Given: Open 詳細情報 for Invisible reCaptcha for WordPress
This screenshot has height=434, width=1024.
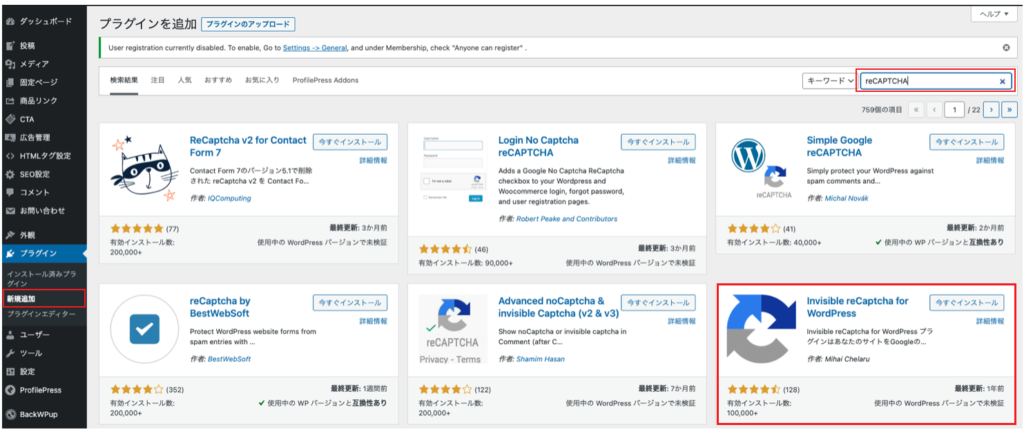Looking at the screenshot, I should pyautogui.click(x=990, y=321).
